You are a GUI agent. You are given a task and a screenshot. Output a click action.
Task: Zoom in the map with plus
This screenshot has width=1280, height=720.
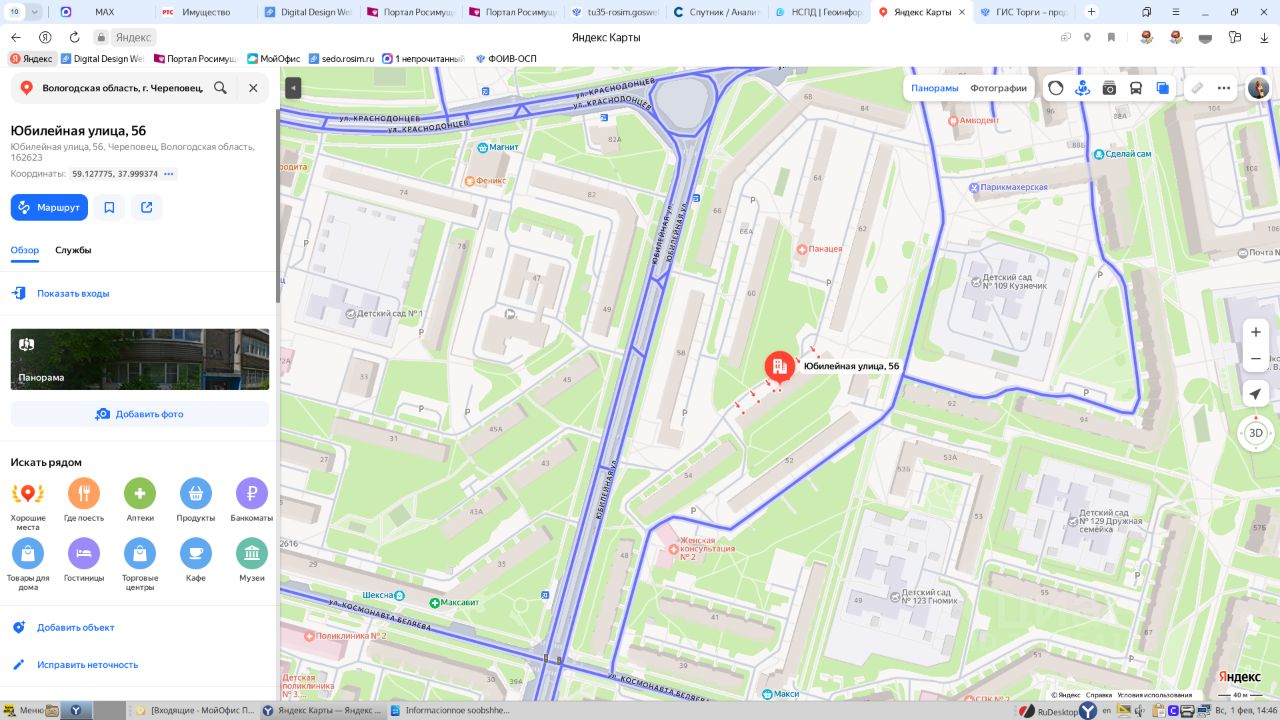tap(1256, 332)
